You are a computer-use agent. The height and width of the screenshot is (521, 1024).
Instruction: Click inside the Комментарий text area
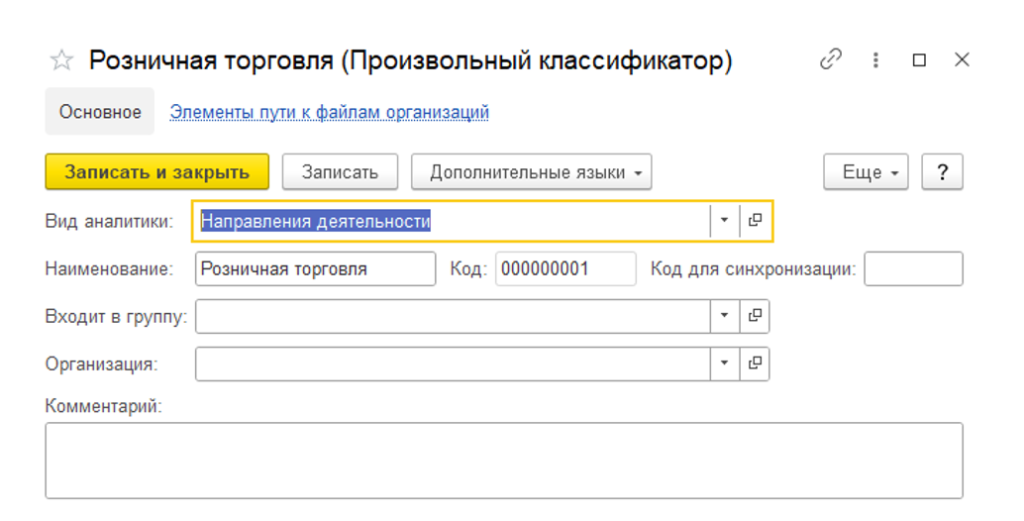[503, 460]
